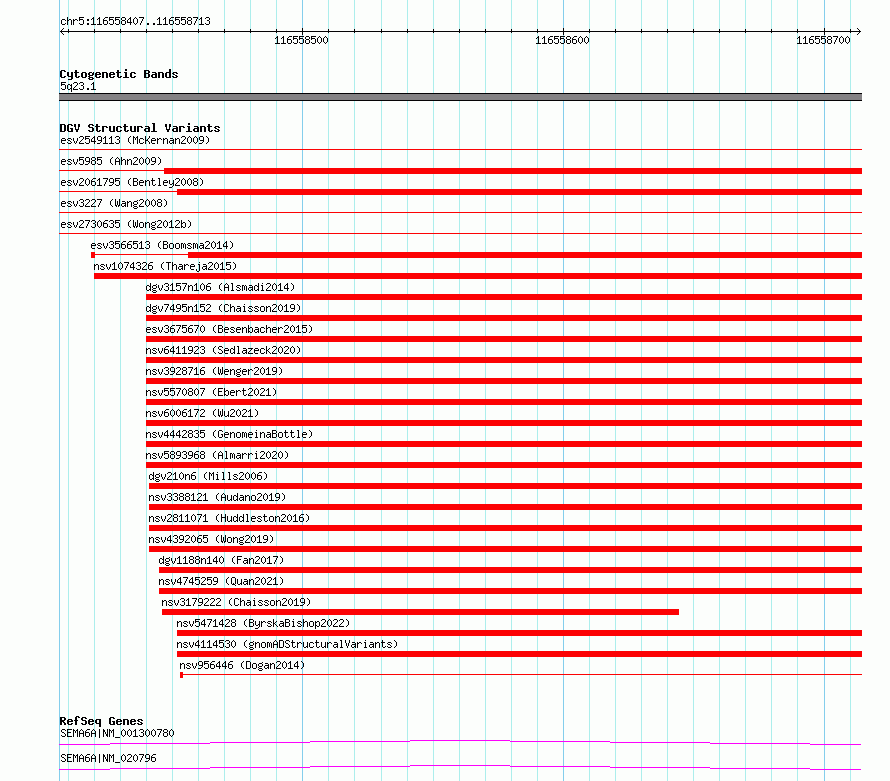Open dgv7495n152 (Chaisson2019) variant
Viewport: 890px width, 781px height.
click(x=223, y=308)
